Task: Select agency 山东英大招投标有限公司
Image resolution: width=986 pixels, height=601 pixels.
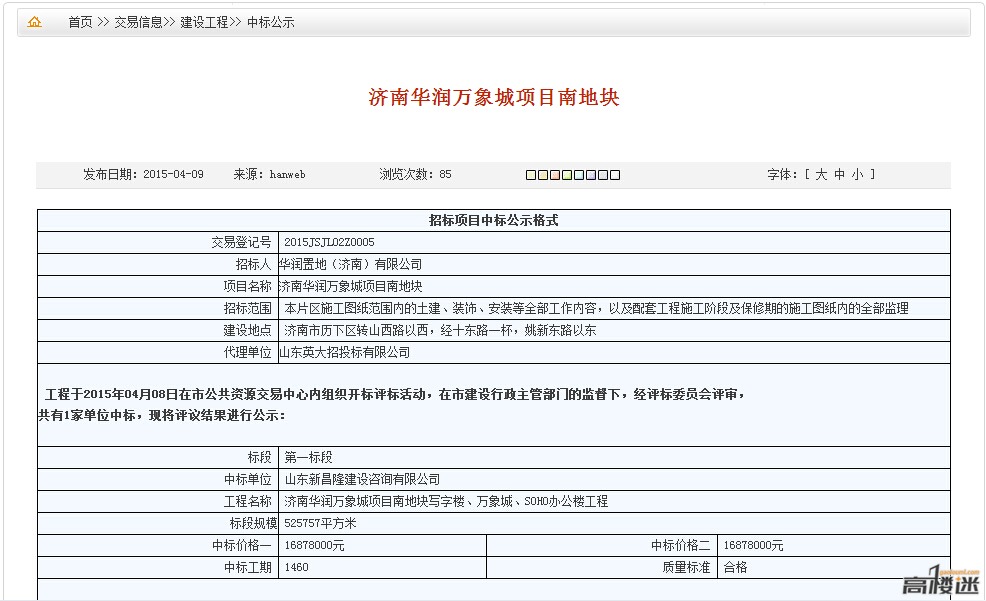Action: 345,352
